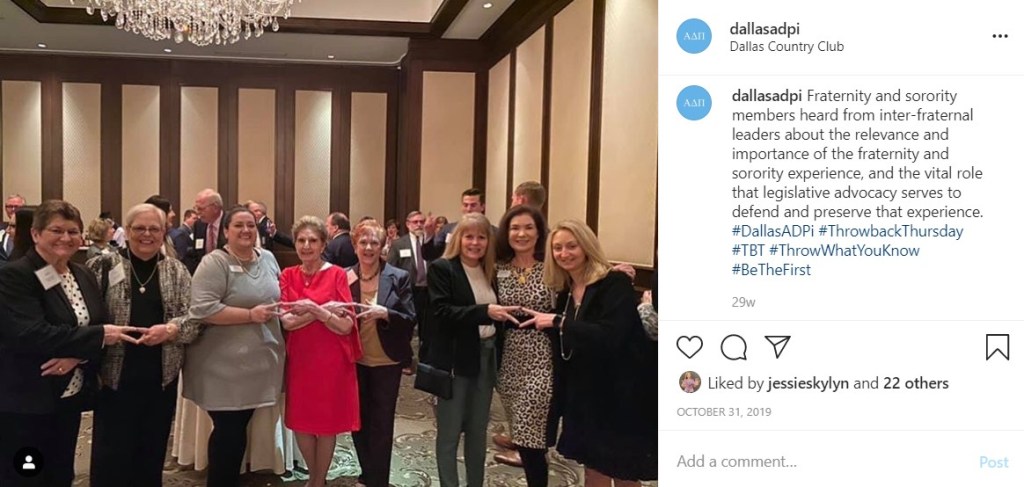The height and width of the screenshot is (487, 1024).
Task: Open jessieskylyn's liker profile picture
Action: point(690,382)
